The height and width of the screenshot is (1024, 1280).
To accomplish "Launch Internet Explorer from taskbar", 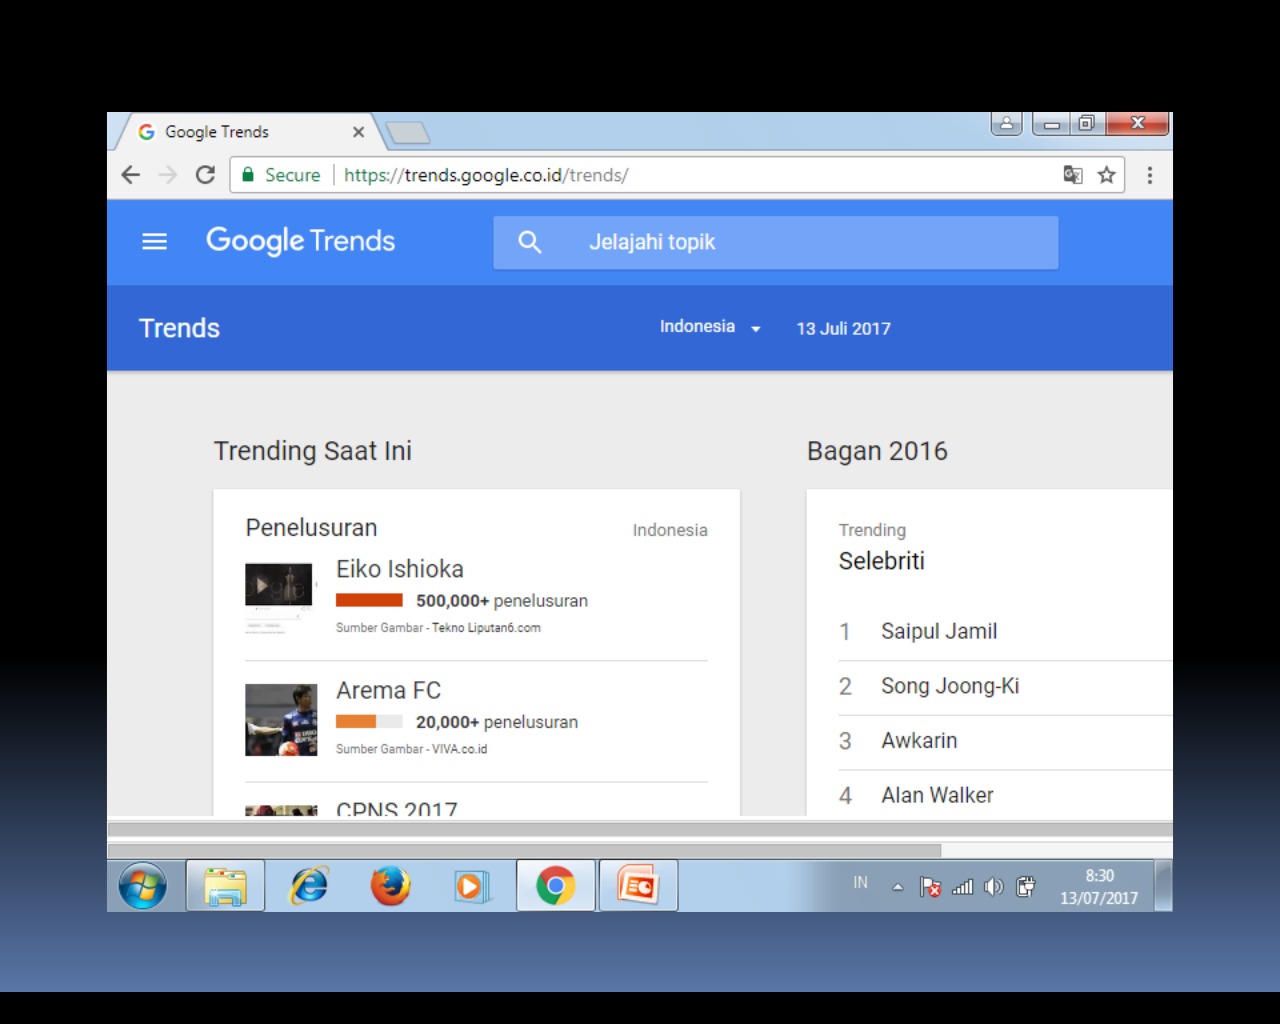I will pyautogui.click(x=309, y=886).
